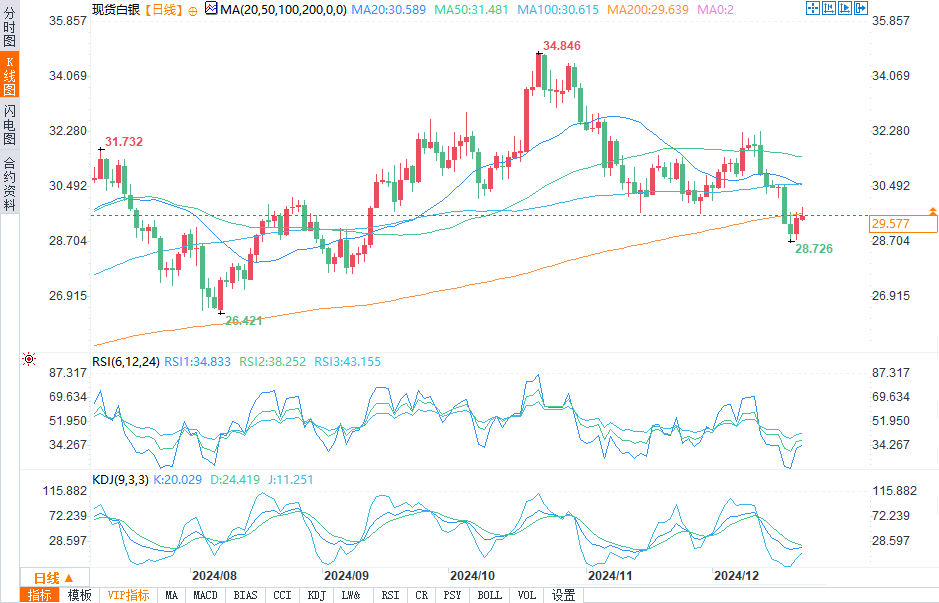Click the 26.421 low price label
The image size is (939, 603).
coord(244,321)
